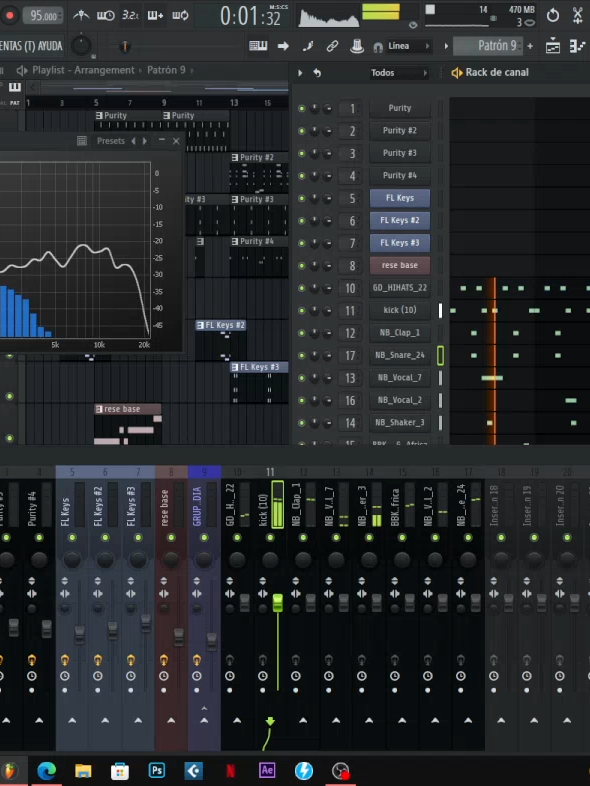Screen dimensions: 590x786
Task: Select the brush icon in the toolbar
Action: pyautogui.click(x=308, y=46)
